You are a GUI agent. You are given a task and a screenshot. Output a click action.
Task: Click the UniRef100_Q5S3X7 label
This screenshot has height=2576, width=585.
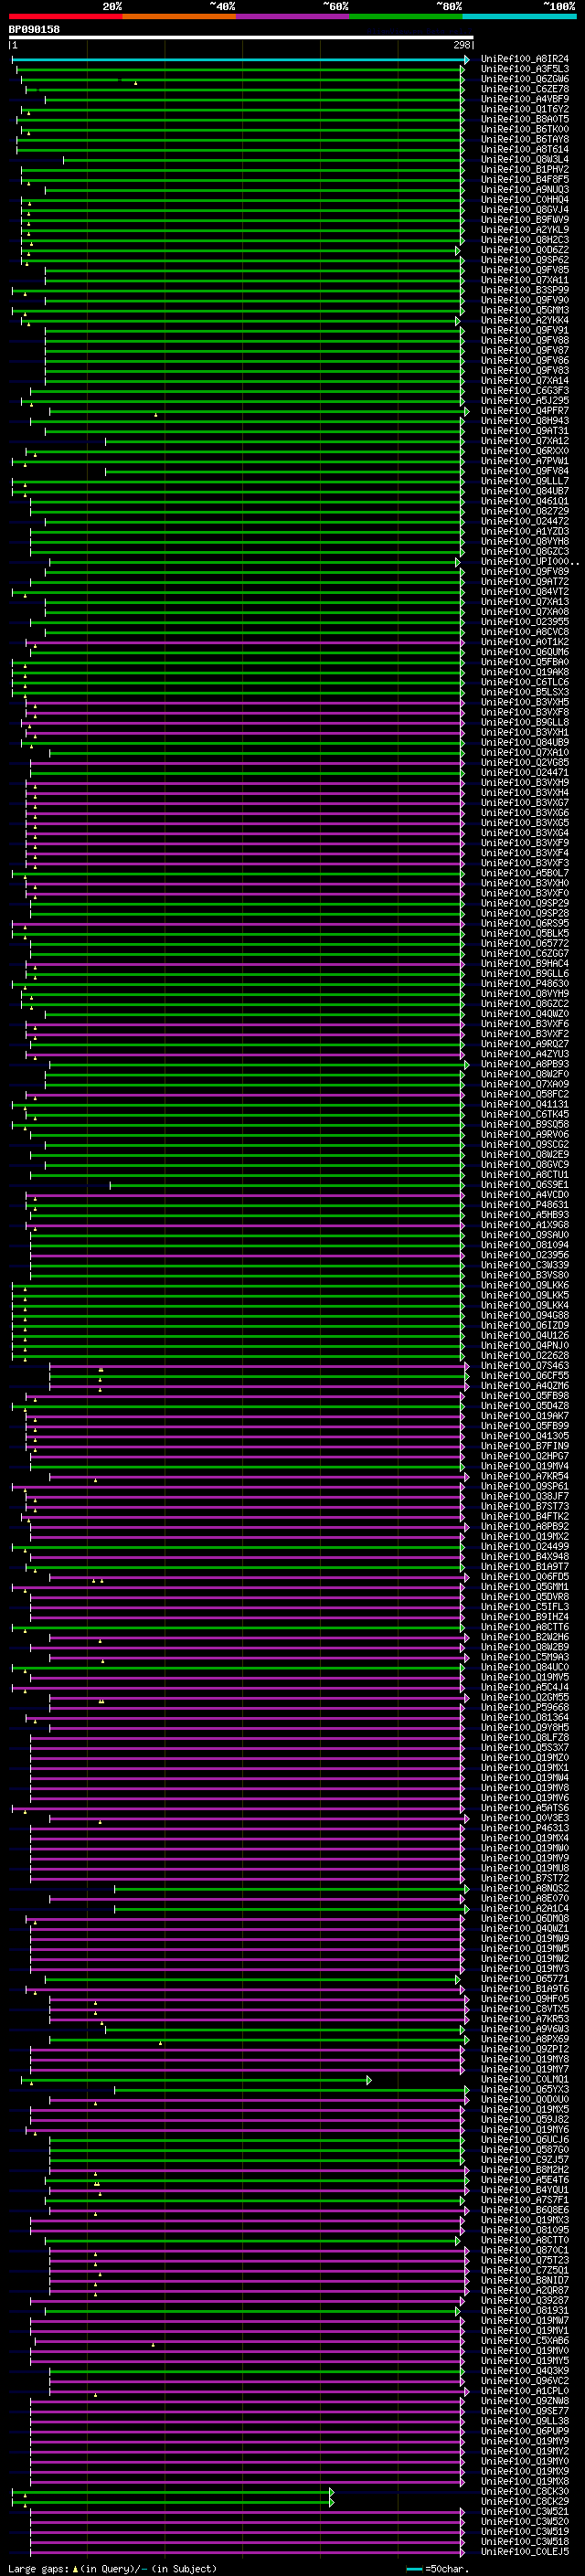tap(524, 1748)
